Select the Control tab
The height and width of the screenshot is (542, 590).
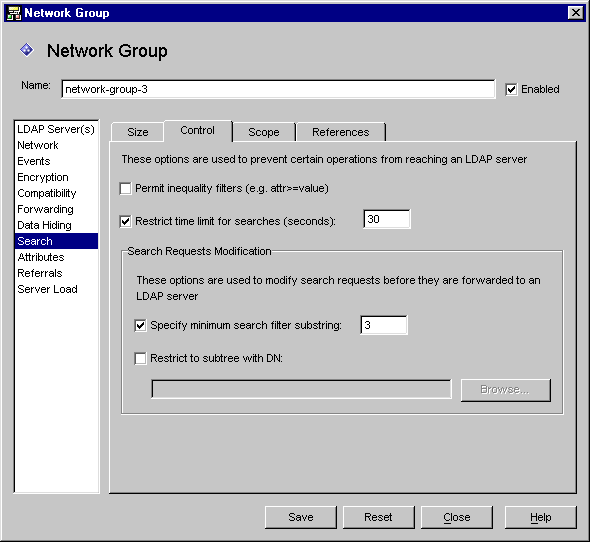[198, 131]
